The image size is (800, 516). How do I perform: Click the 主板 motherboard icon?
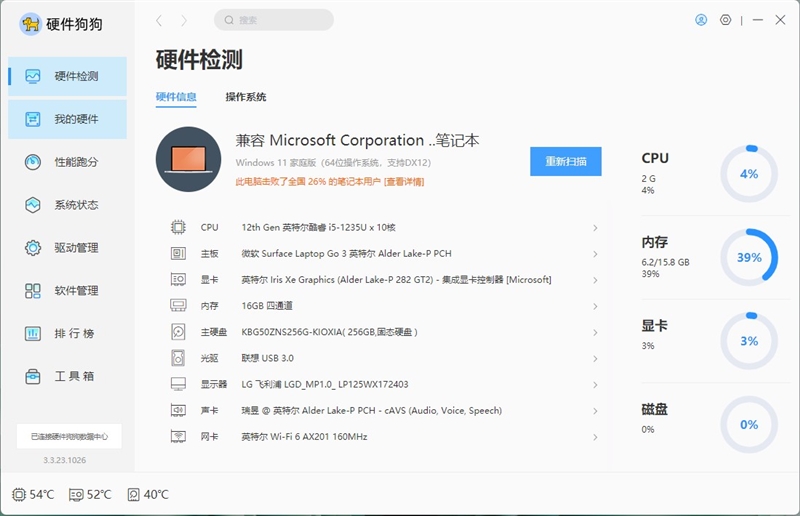(178, 253)
